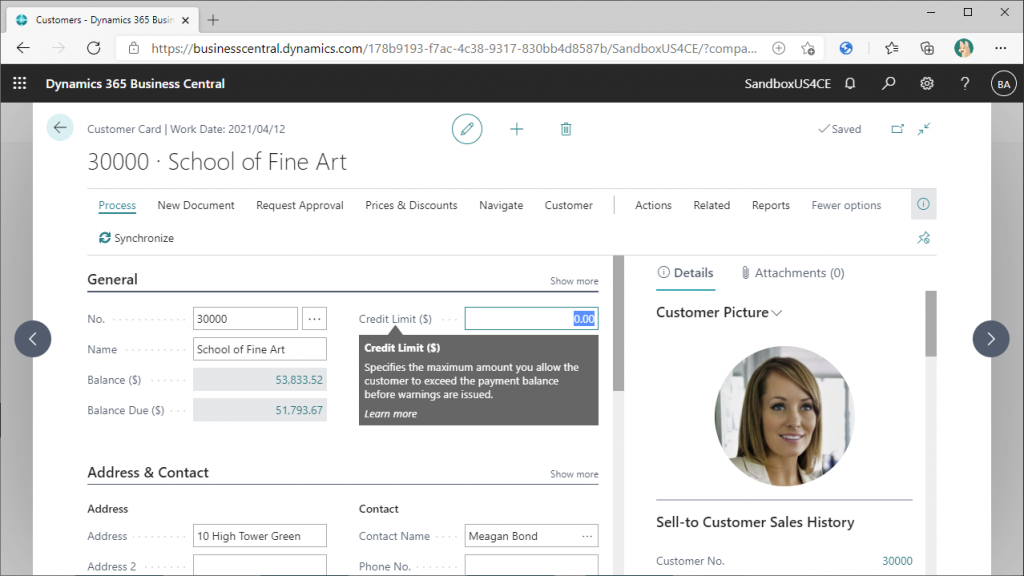The width and height of the screenshot is (1024, 576).
Task: View site information lock icon
Action: pyautogui.click(x=134, y=48)
